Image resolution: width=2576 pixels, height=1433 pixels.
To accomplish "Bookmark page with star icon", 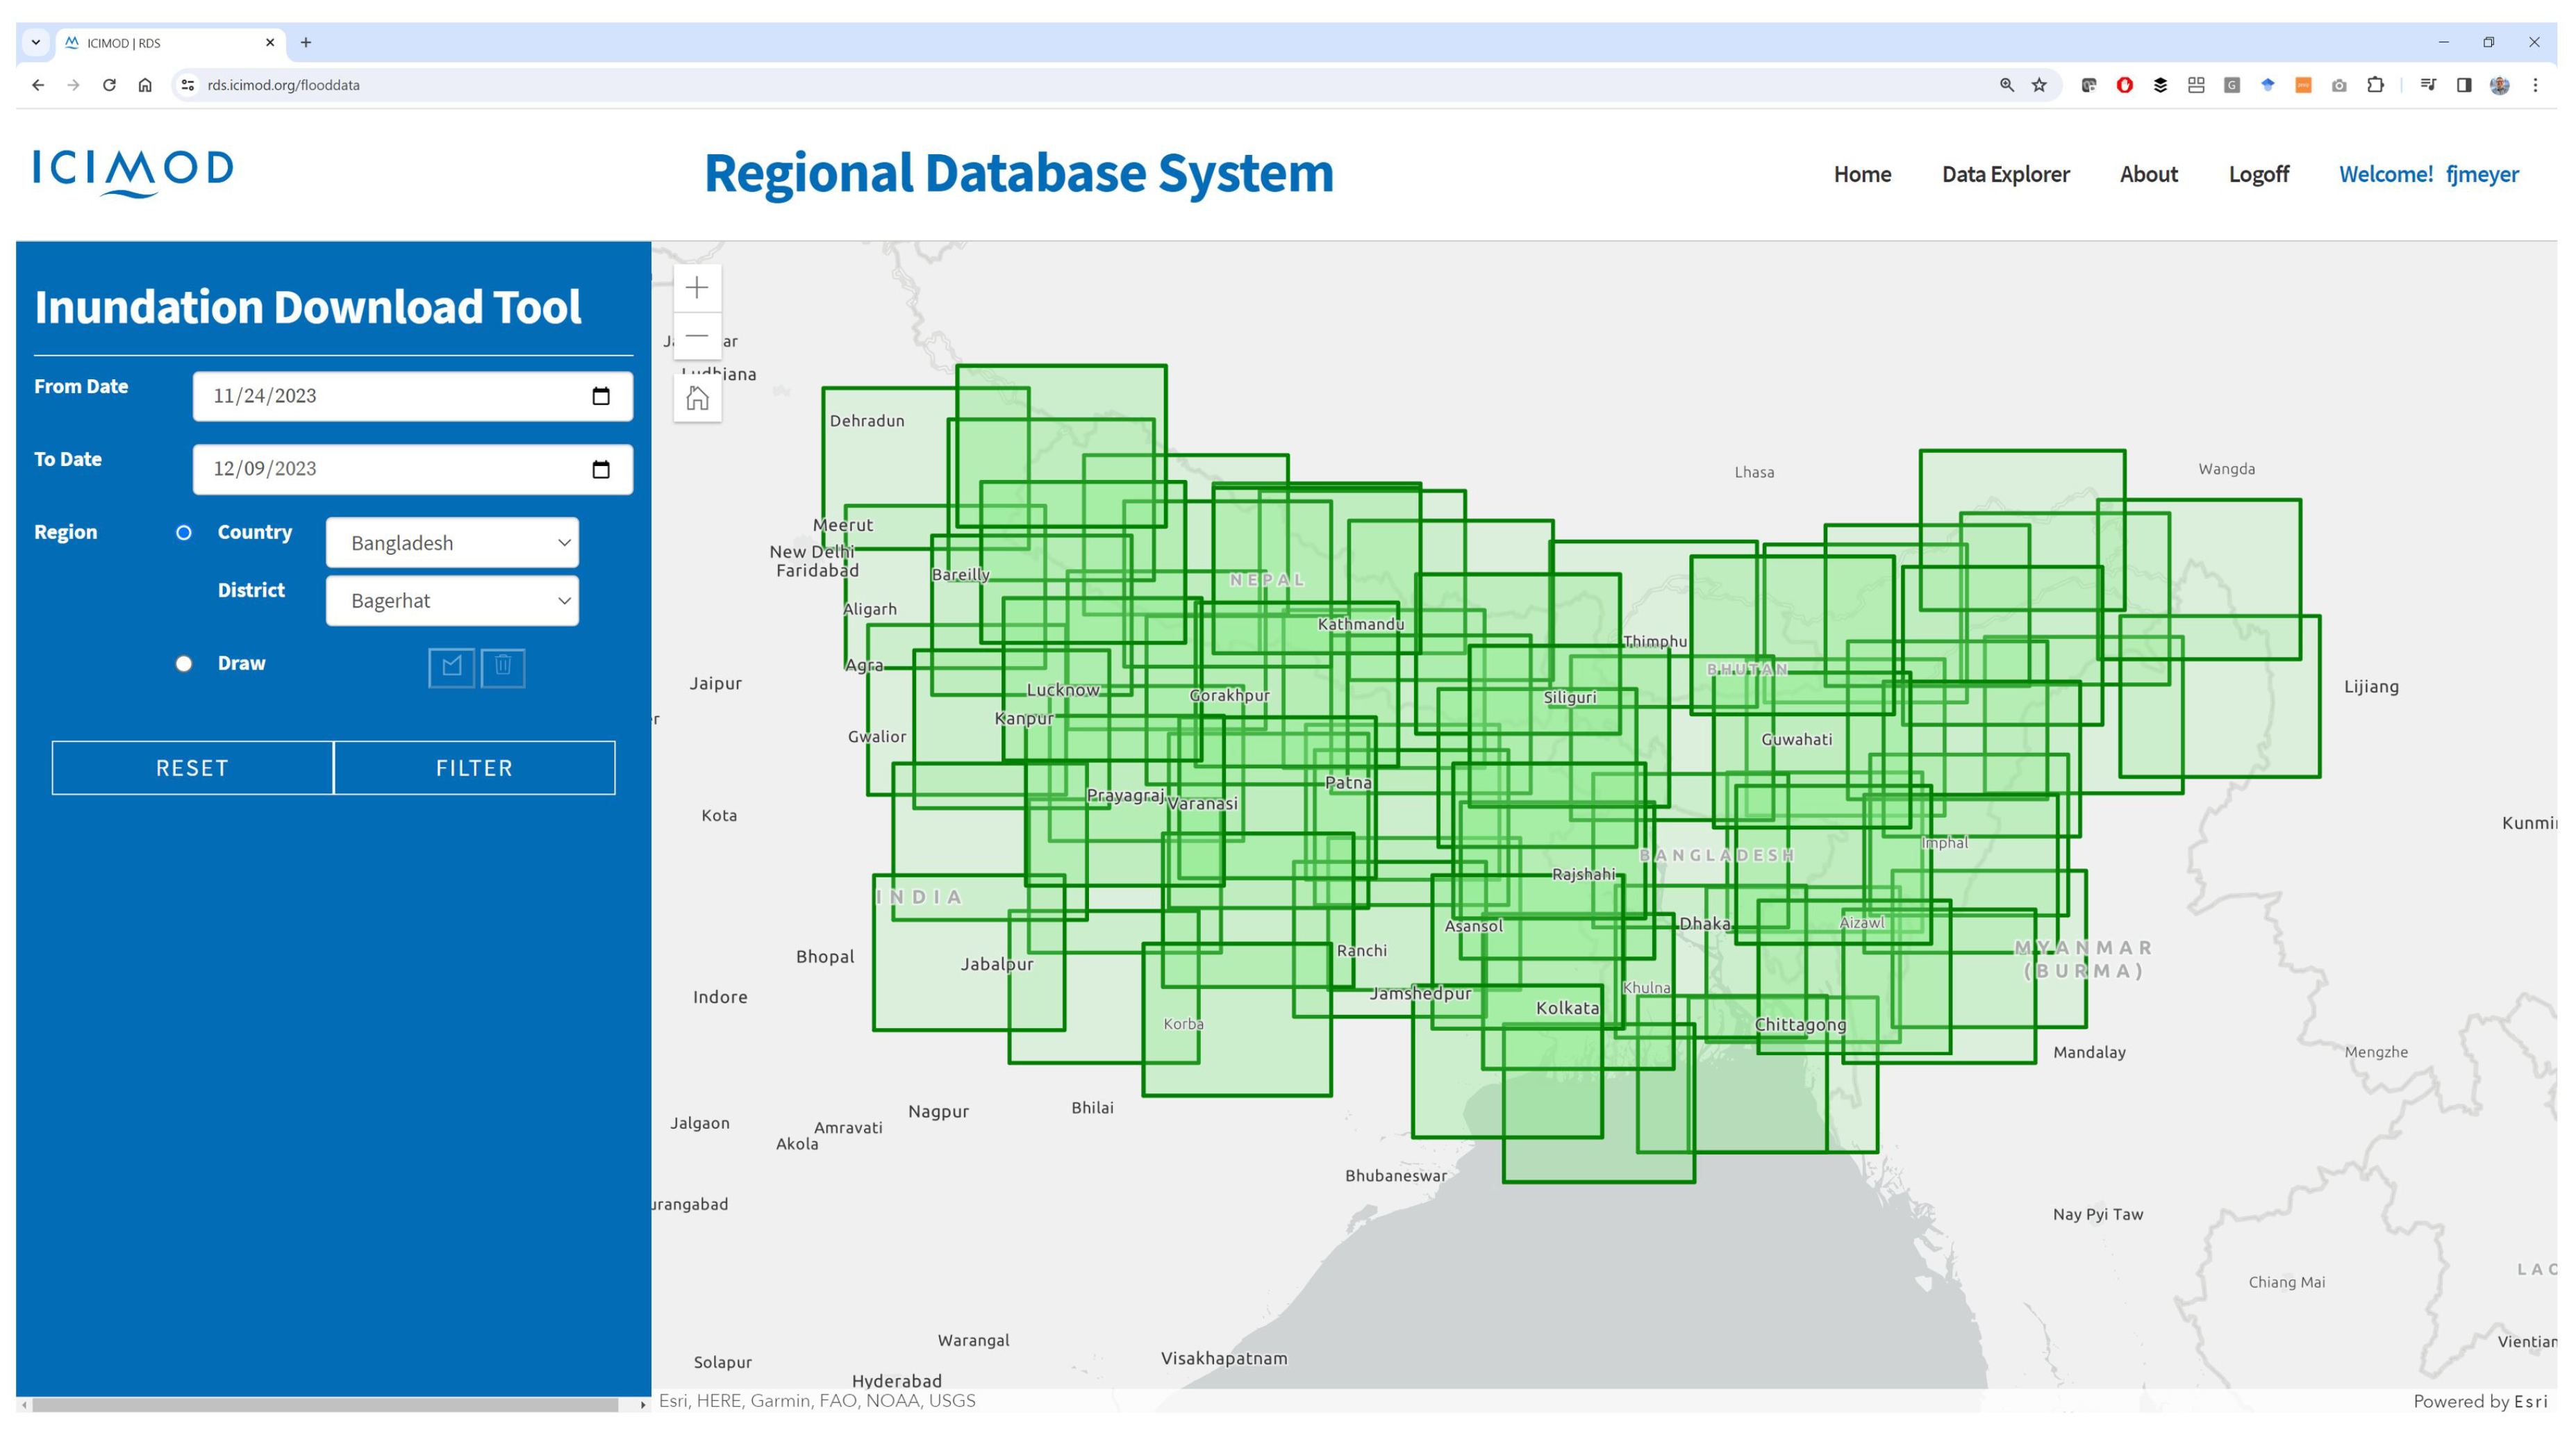I will [2039, 85].
